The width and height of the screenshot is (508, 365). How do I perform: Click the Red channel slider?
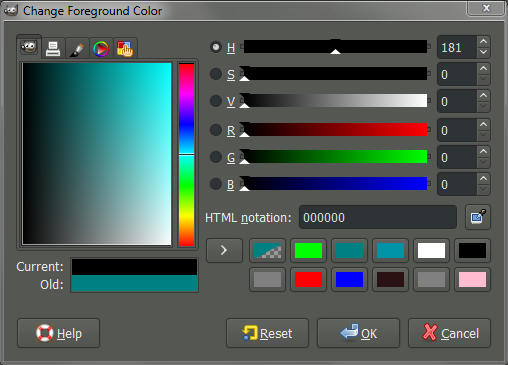pos(335,130)
